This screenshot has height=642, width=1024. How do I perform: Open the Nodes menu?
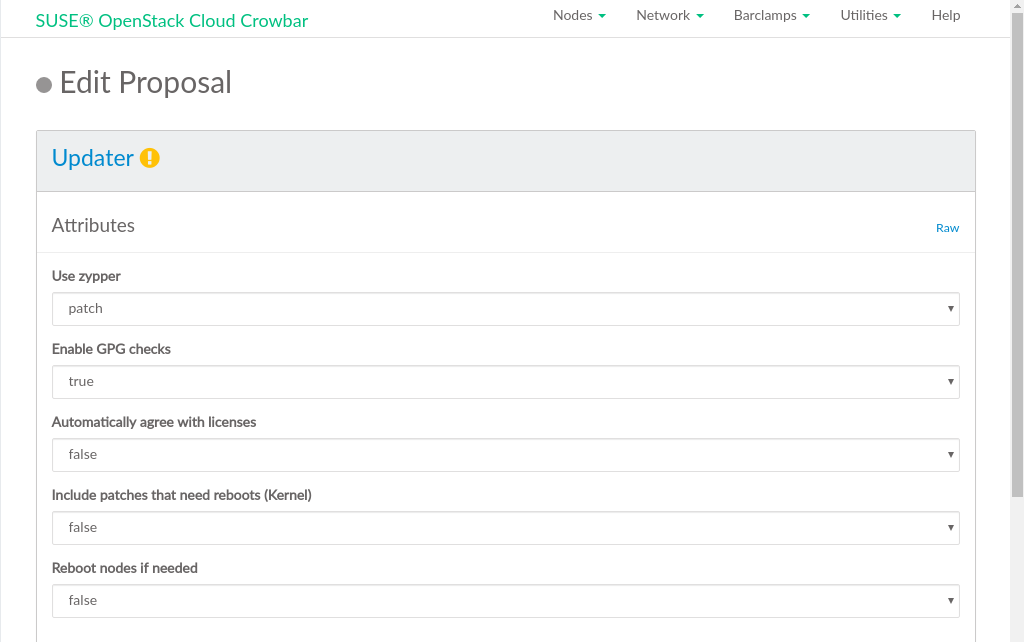click(x=579, y=16)
